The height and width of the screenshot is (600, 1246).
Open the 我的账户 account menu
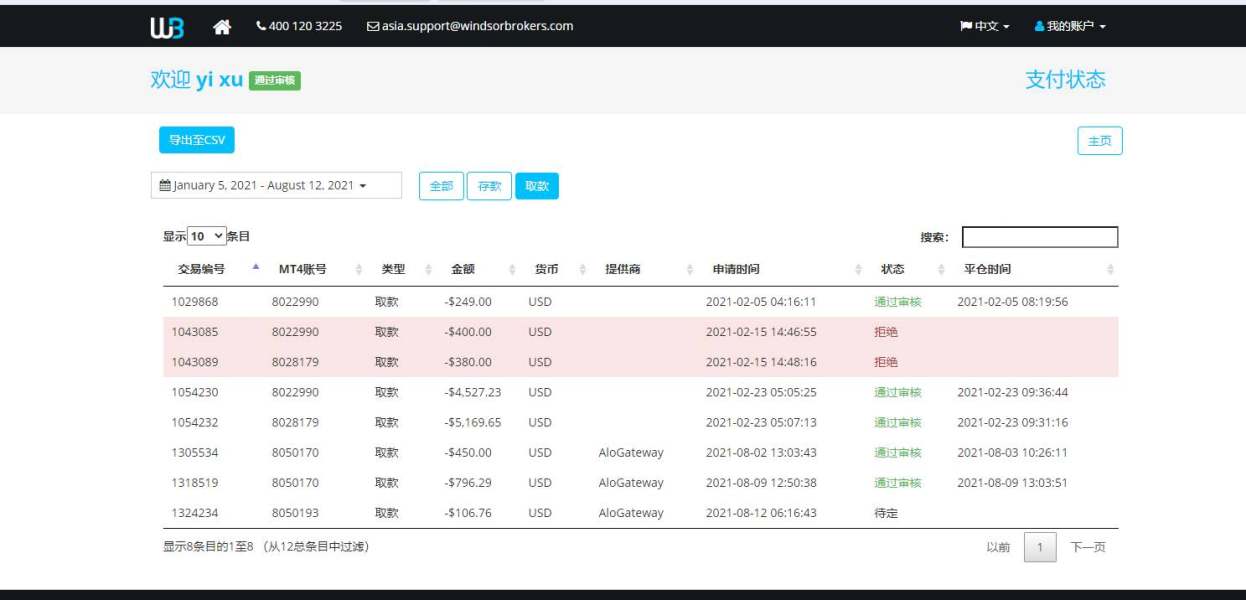pyautogui.click(x=1070, y=26)
